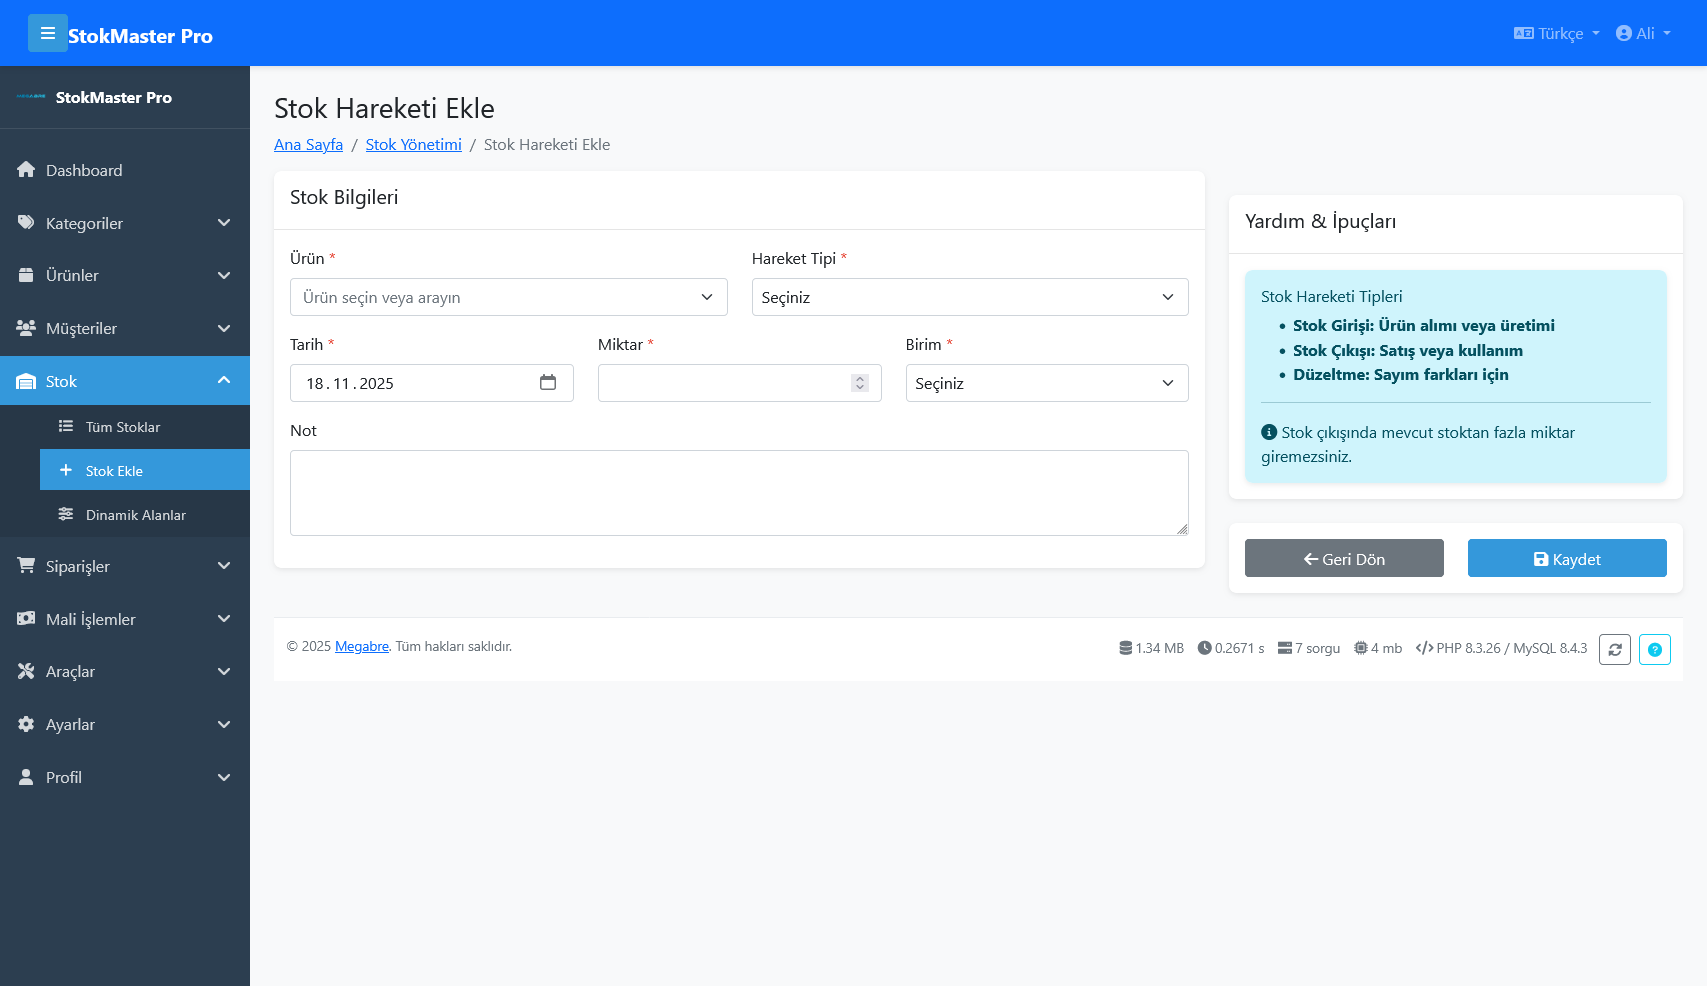1707x986 pixels.
Task: Select the Siparişler cart icon
Action: 26,566
